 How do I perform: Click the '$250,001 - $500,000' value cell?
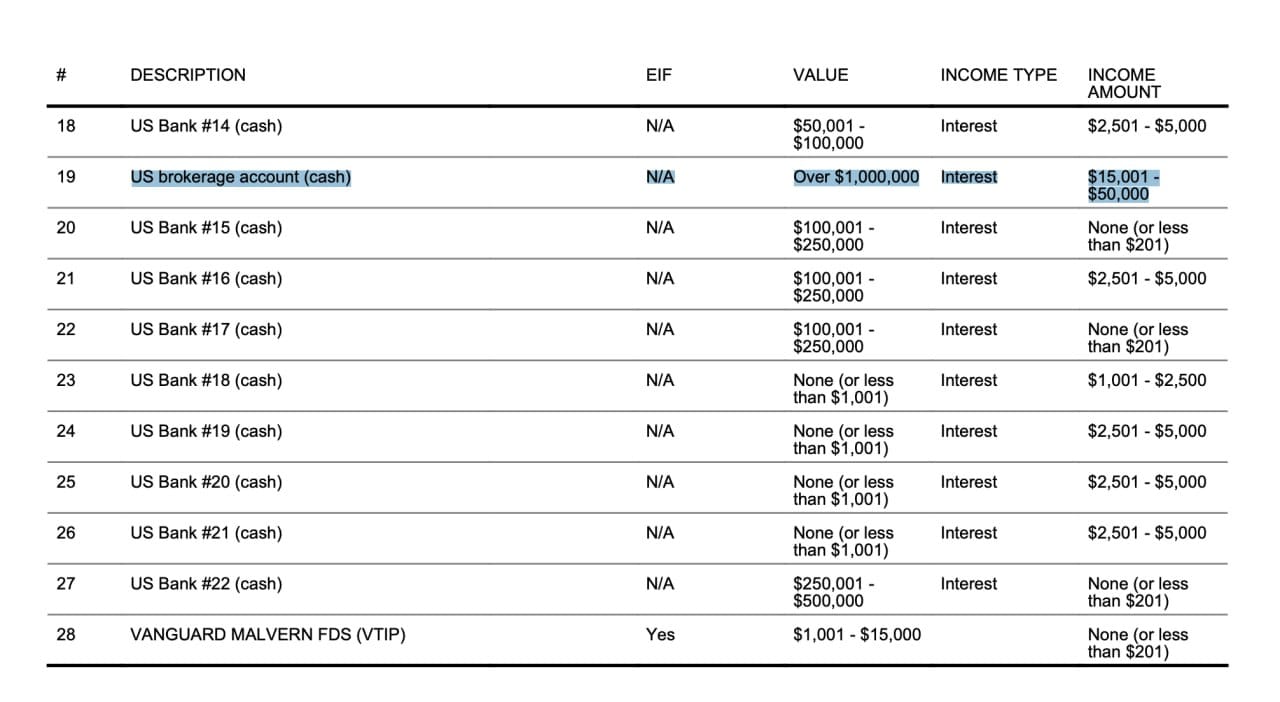click(834, 592)
